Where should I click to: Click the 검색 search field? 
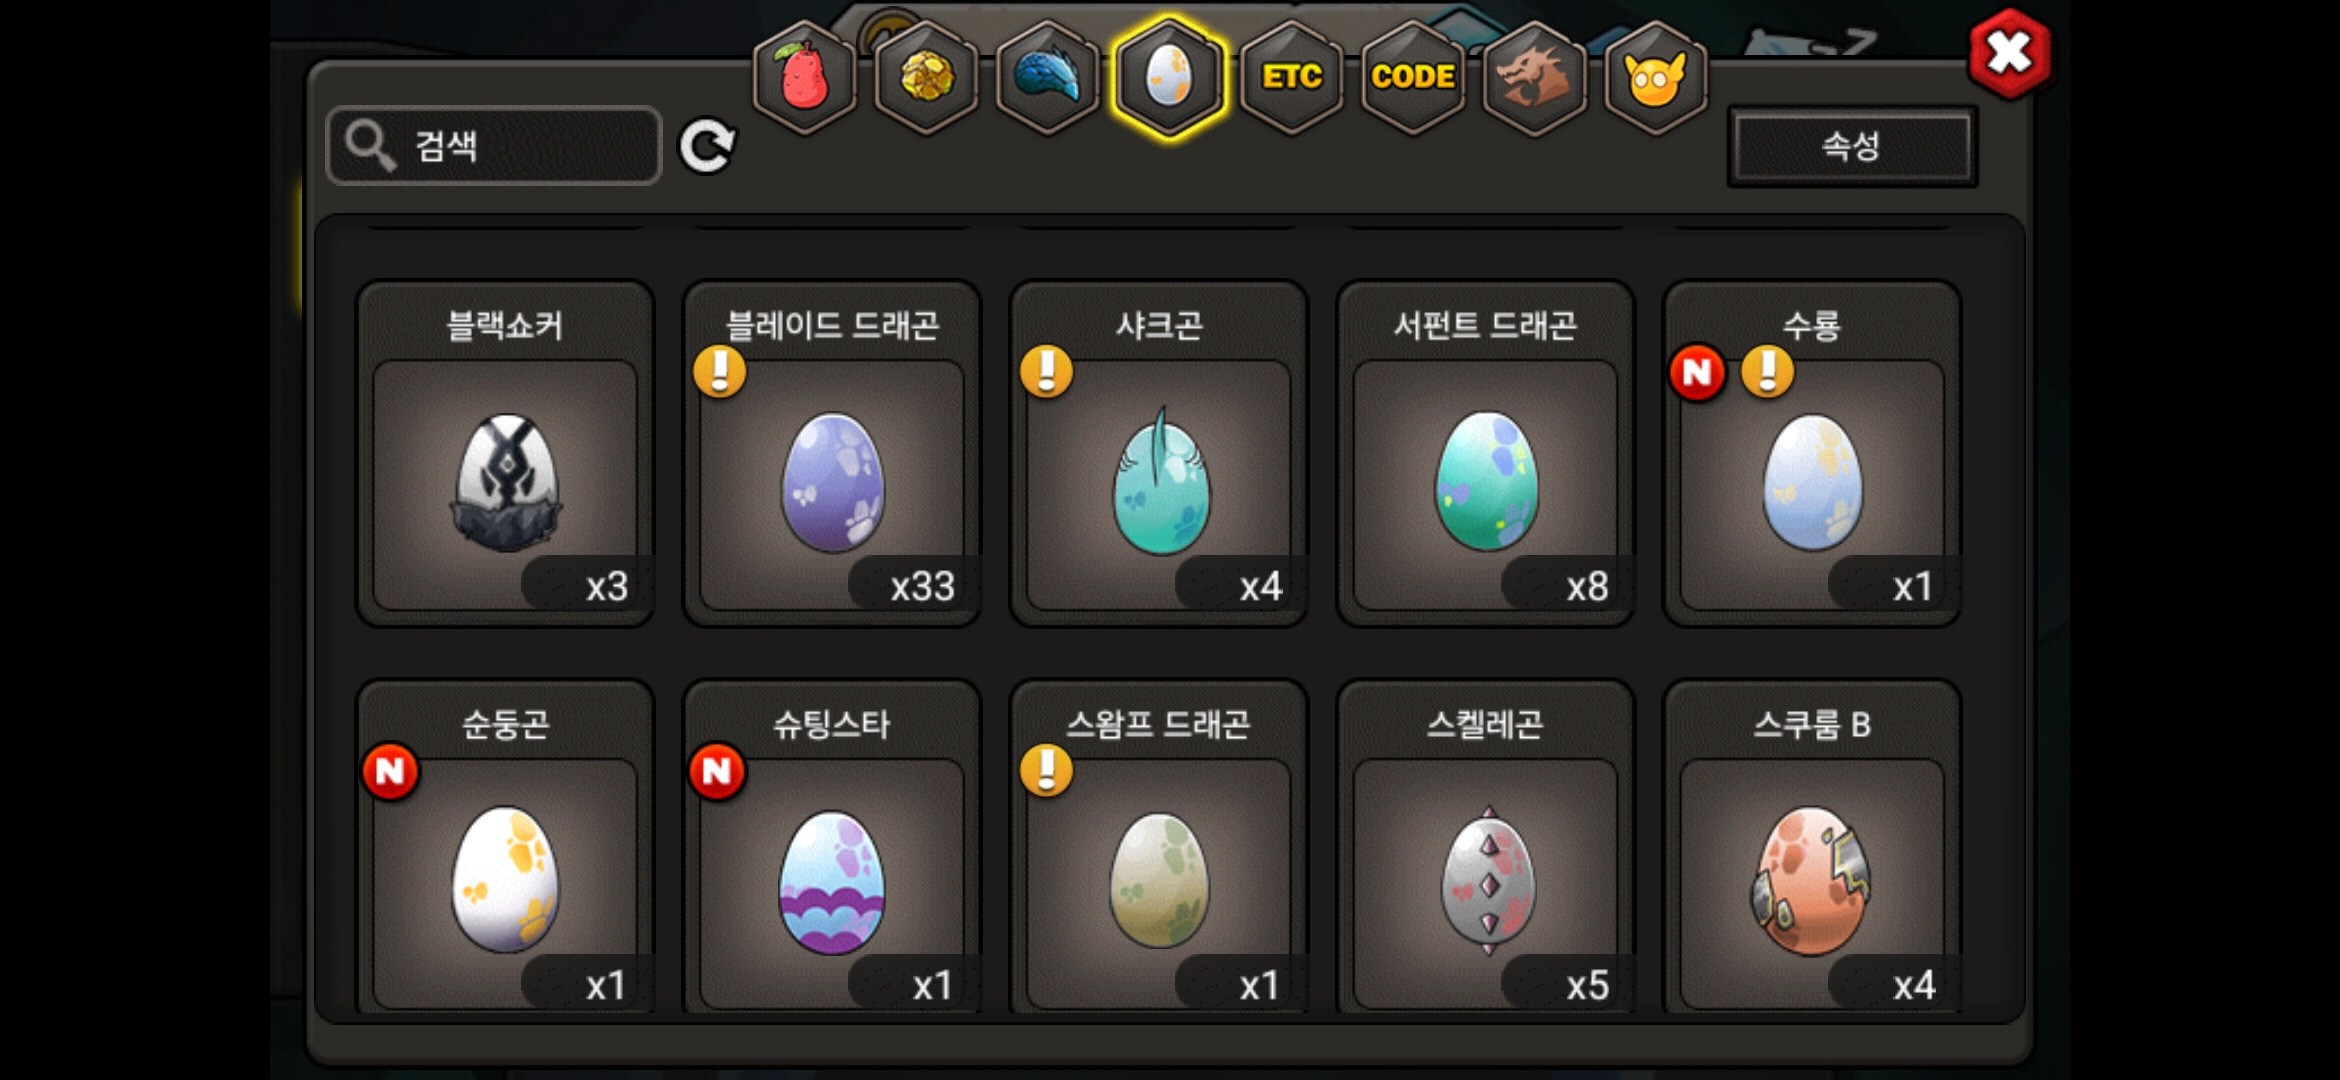click(x=494, y=146)
